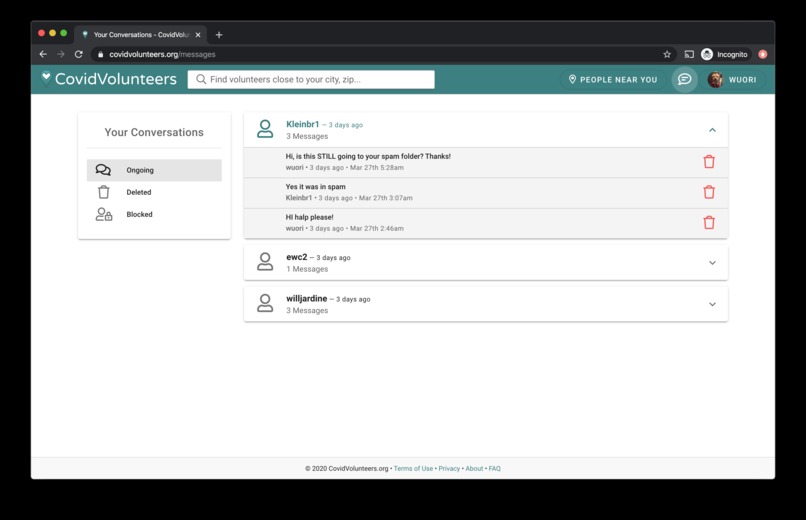Switch to the Your Conversations browser tab
This screenshot has height=520, width=806.
coord(141,34)
